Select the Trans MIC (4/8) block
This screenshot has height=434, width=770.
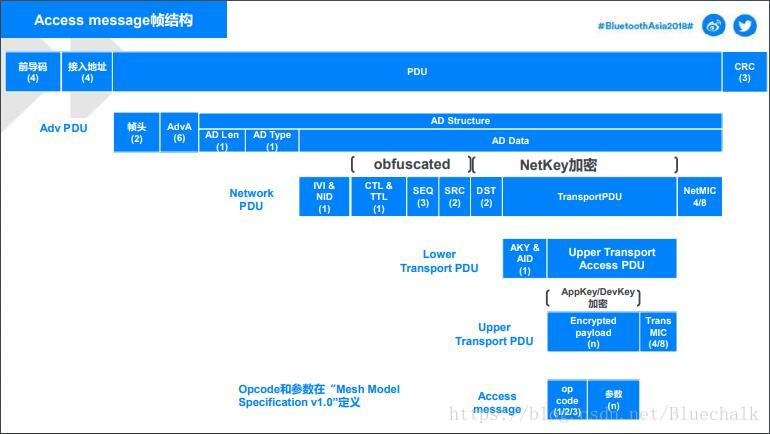coord(658,332)
